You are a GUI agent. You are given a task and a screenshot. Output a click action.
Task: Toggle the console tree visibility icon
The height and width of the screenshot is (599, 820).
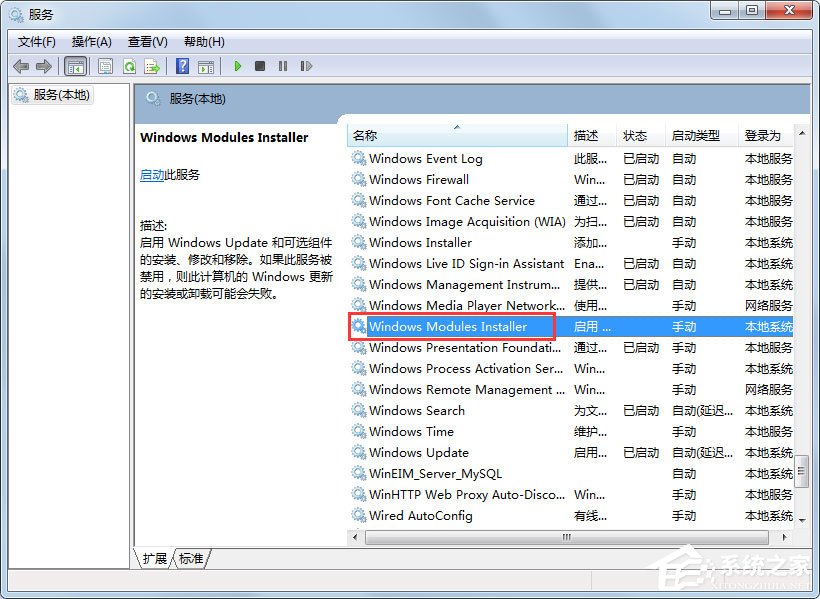click(75, 66)
